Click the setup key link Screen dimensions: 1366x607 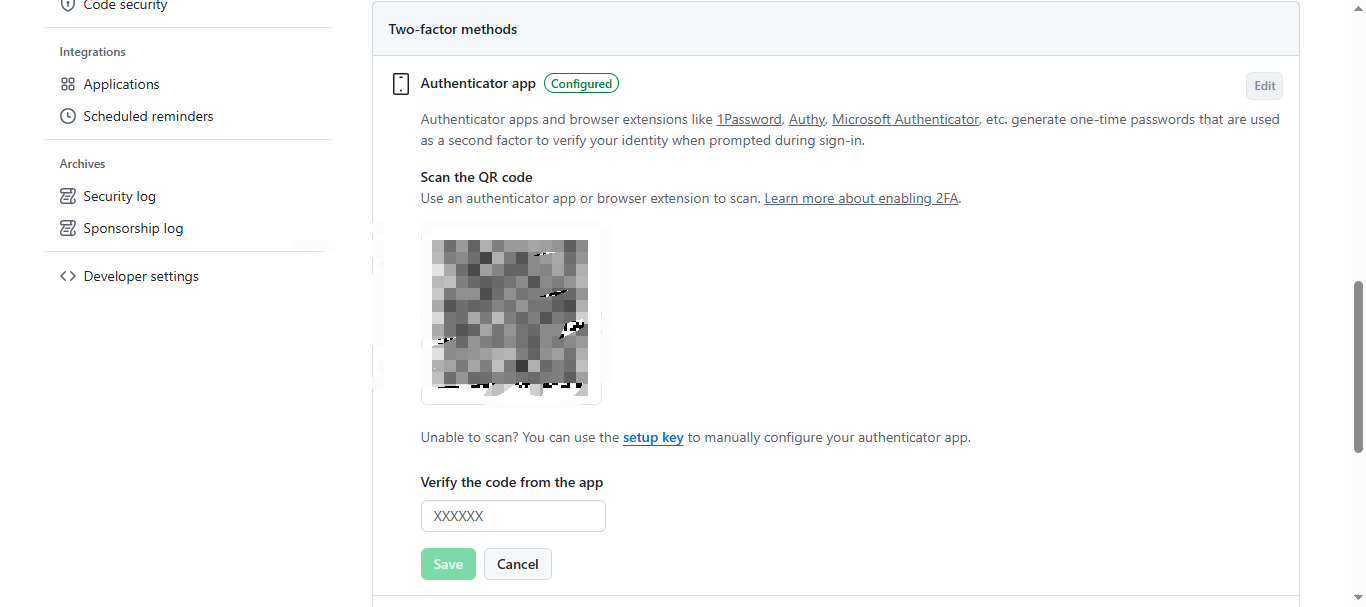[653, 438]
